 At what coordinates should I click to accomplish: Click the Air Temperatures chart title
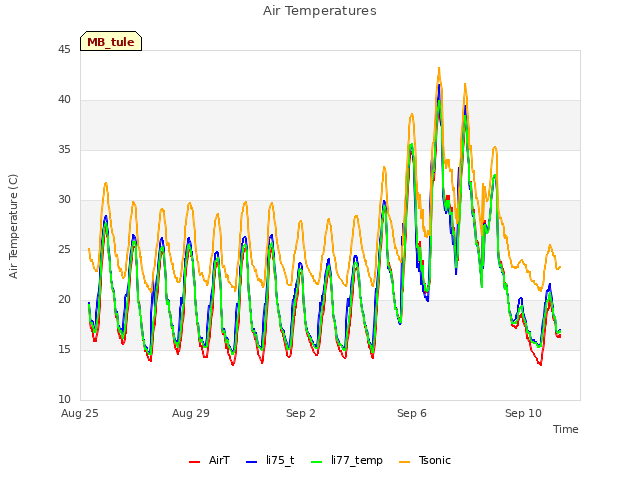tap(320, 11)
